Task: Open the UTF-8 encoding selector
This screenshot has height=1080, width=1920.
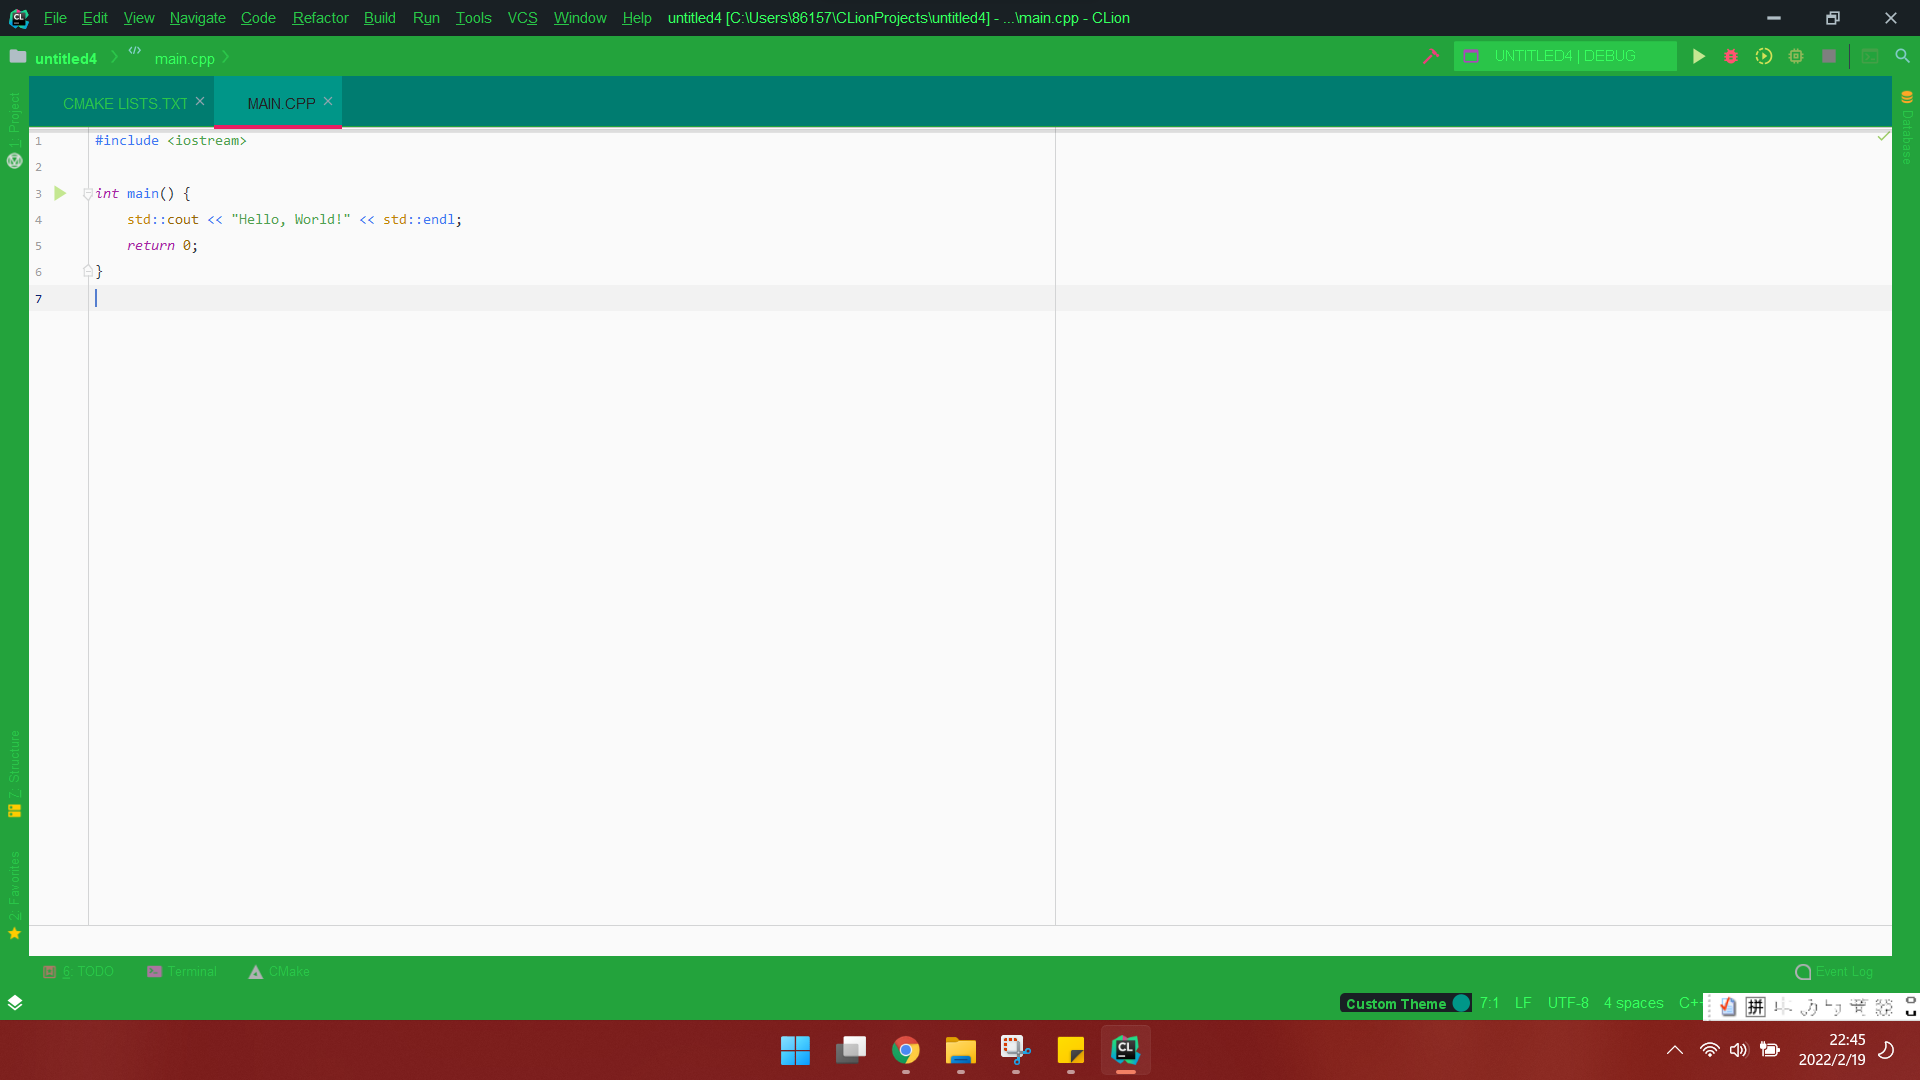Action: coord(1567,1003)
